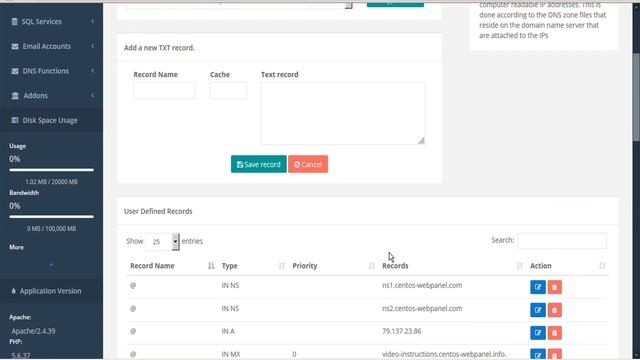
Task: Click the IN MX type cell
Action: tap(231, 354)
